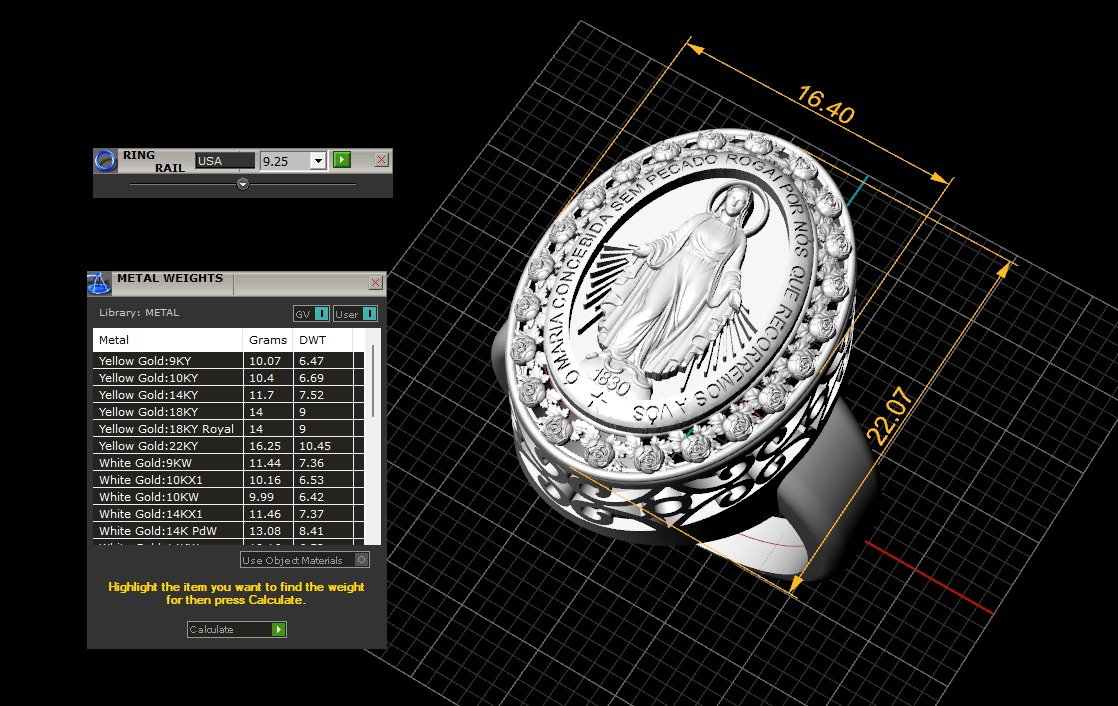
Task: Select the Yellow Gold:9KY row
Action: pyautogui.click(x=228, y=361)
